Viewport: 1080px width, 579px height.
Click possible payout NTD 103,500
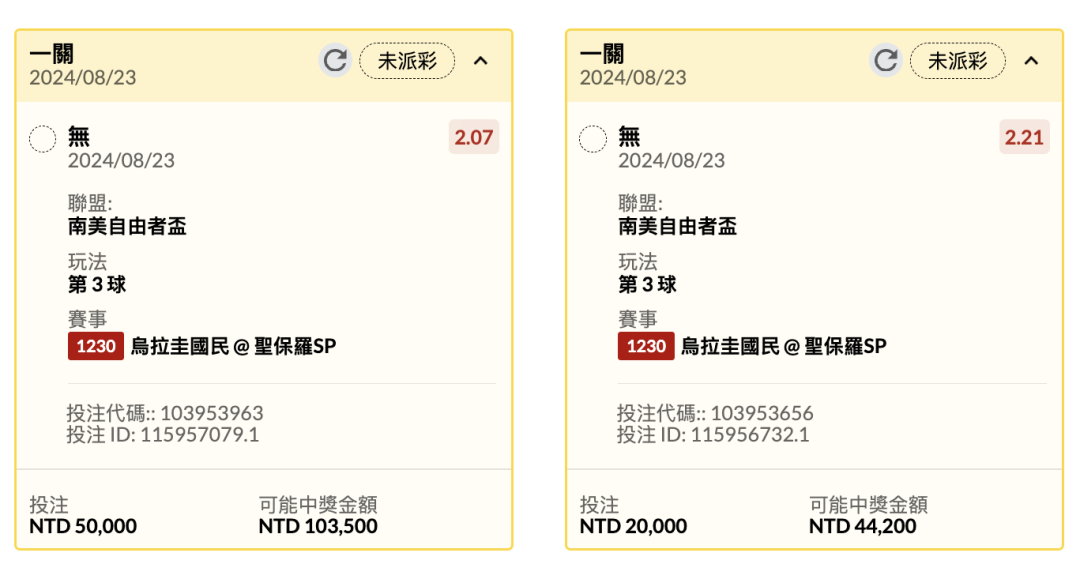(318, 526)
